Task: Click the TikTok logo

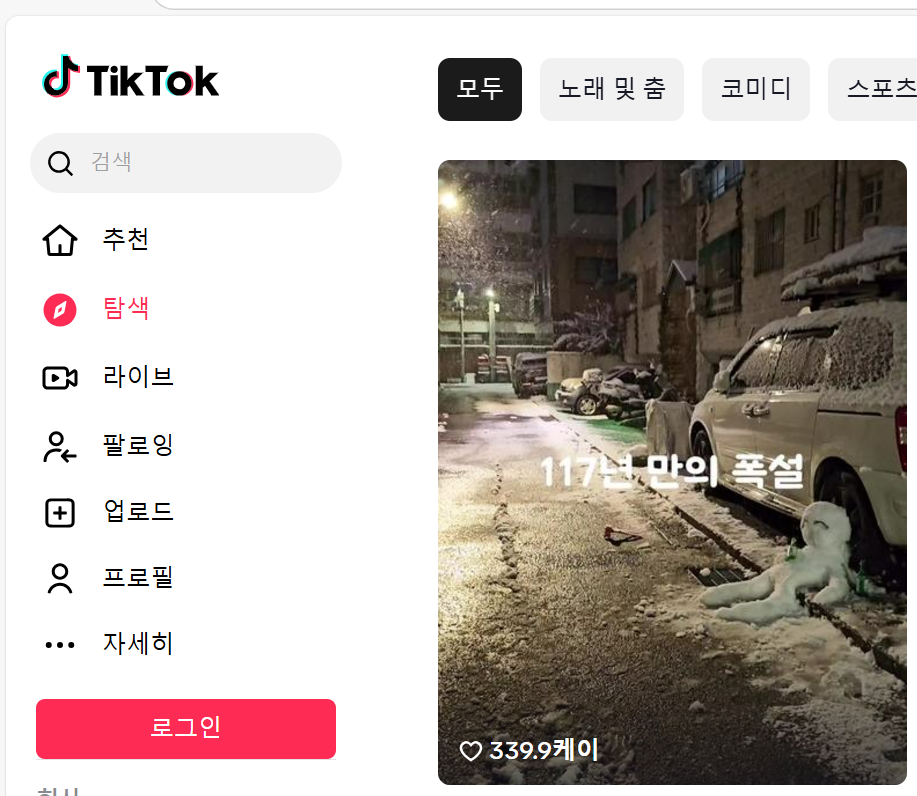Action: pyautogui.click(x=130, y=77)
